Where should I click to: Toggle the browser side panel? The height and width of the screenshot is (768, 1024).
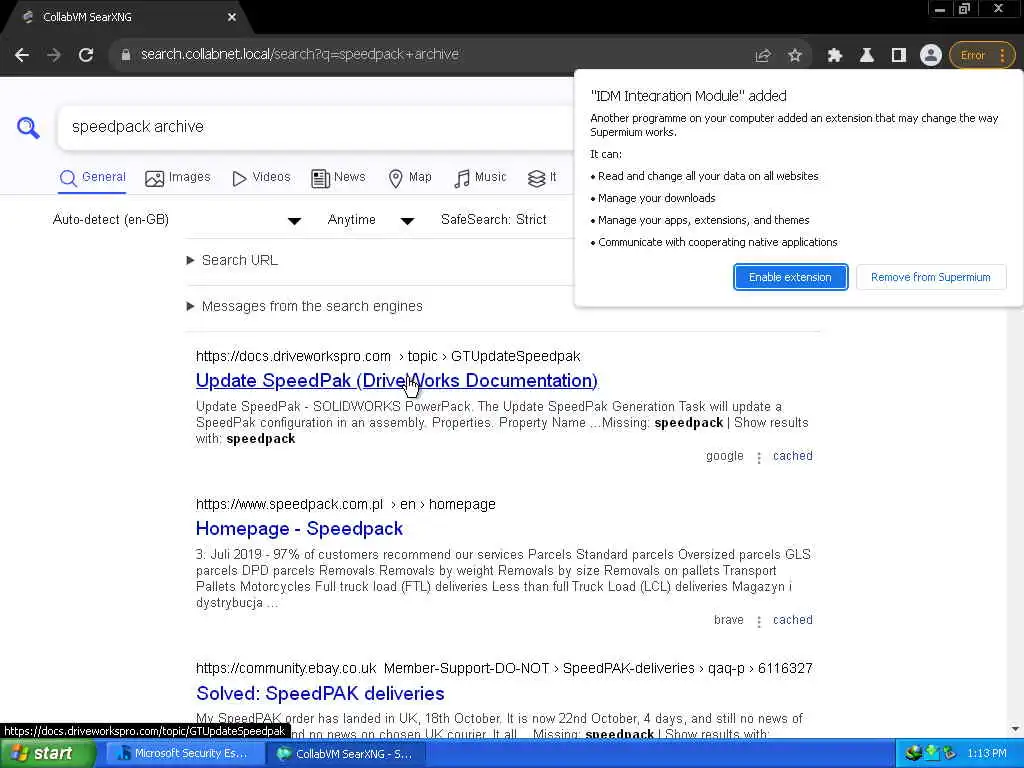tap(899, 56)
